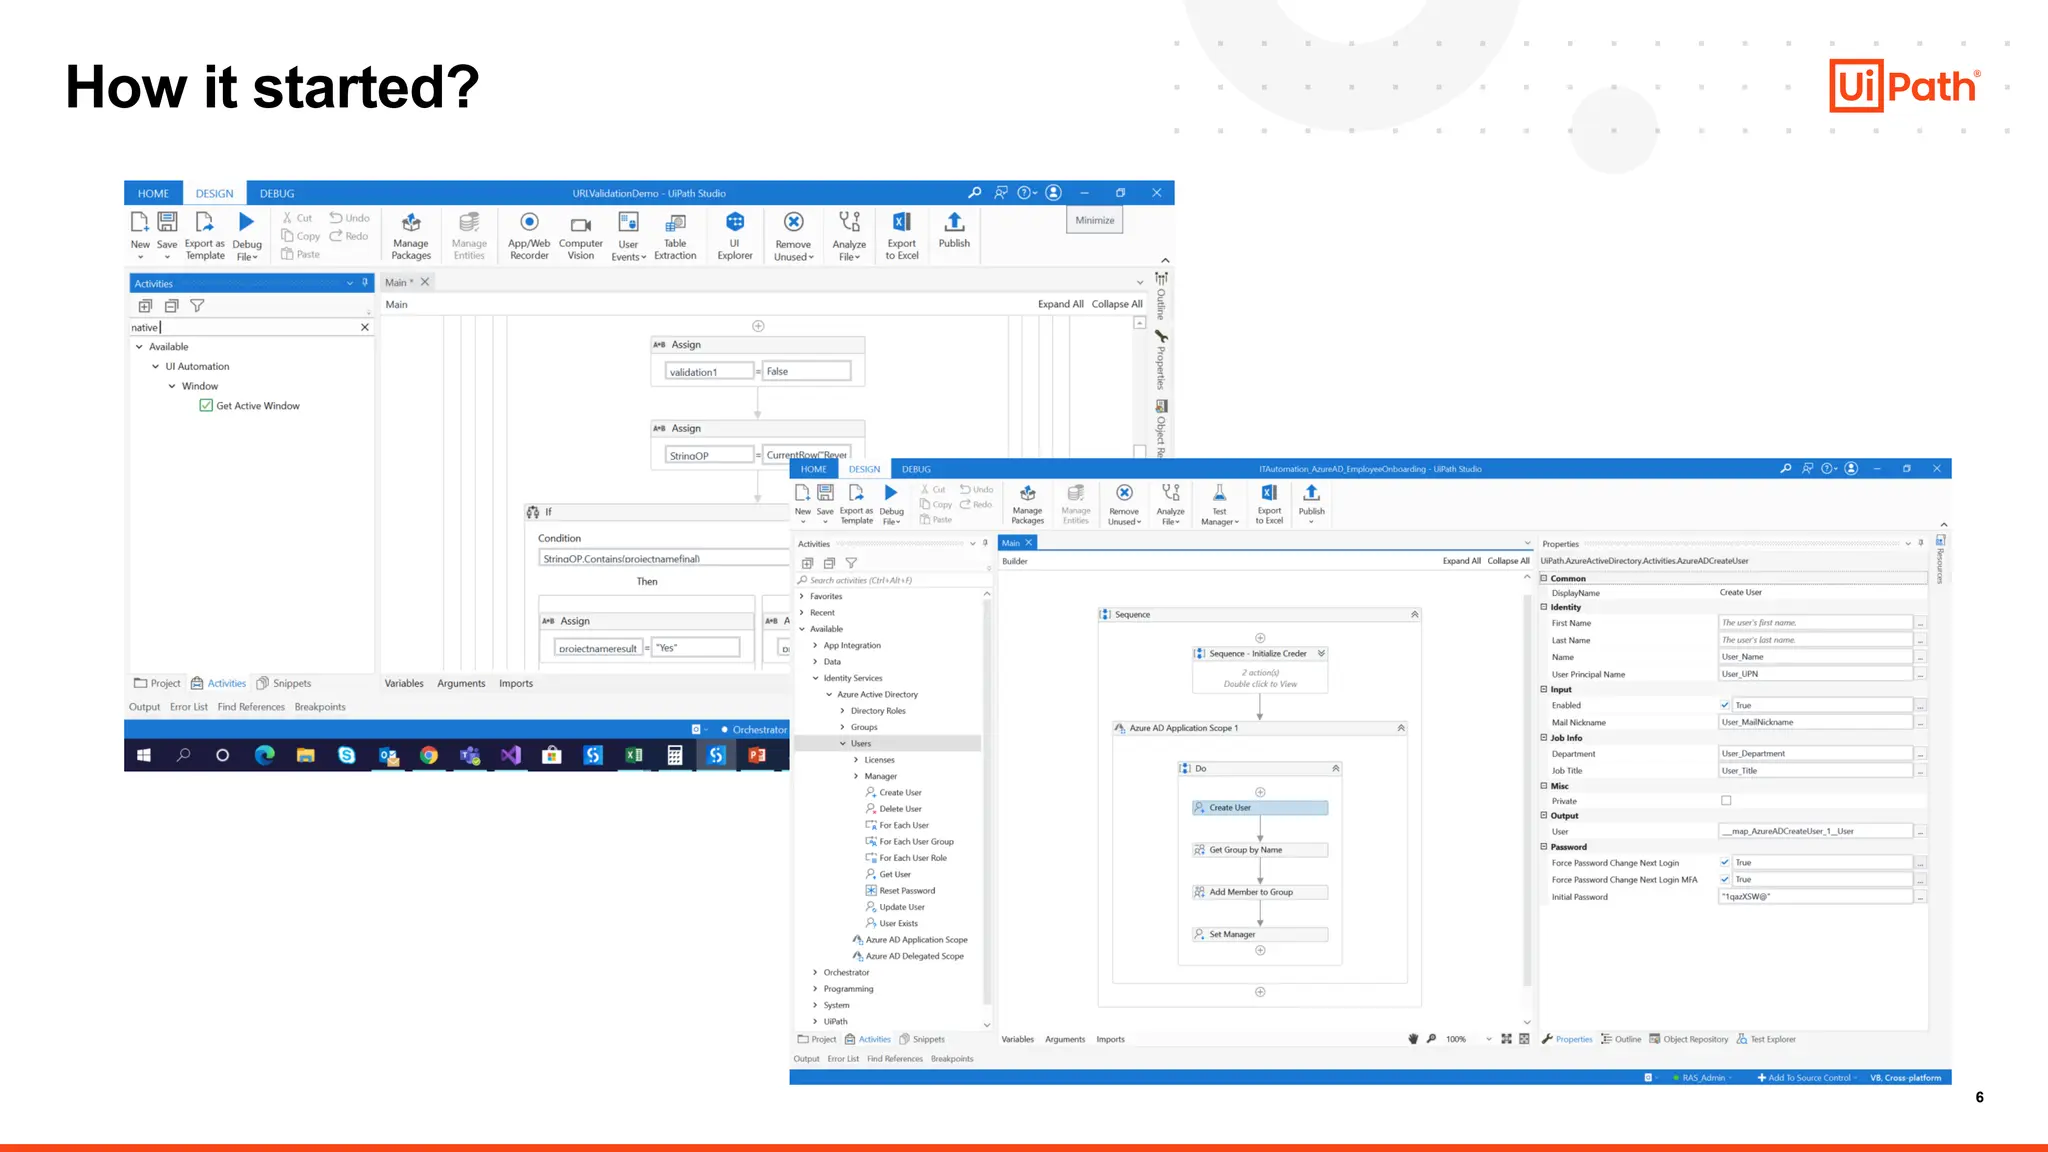Click the Initial Password input field
The image size is (2048, 1152).
tap(1814, 897)
